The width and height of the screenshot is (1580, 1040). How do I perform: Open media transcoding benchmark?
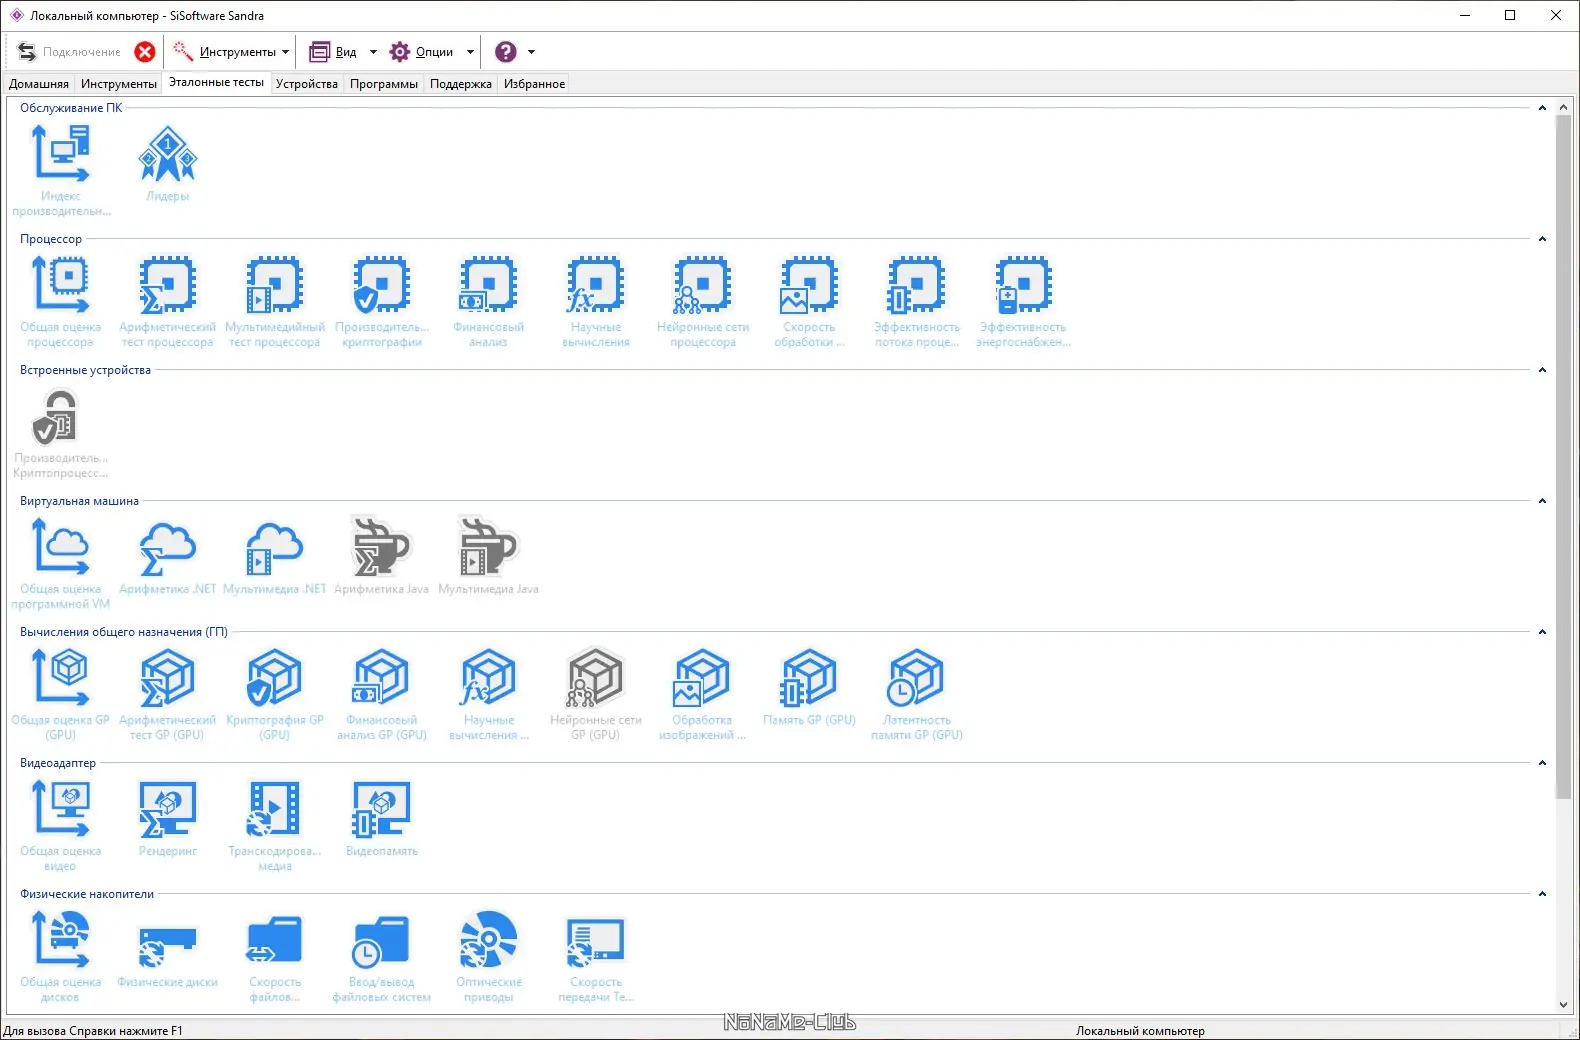pos(275,825)
